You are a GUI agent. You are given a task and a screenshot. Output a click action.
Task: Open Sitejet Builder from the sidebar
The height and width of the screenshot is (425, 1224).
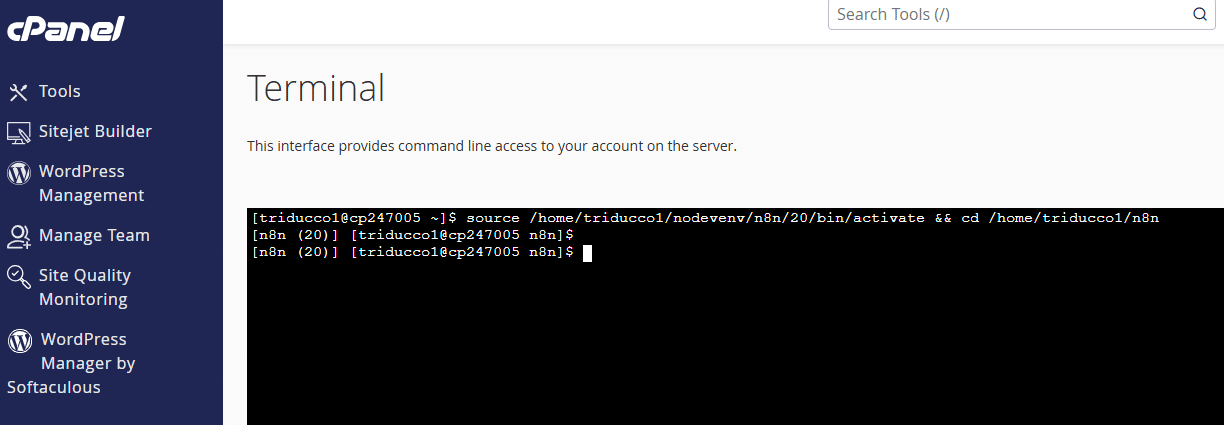(x=95, y=132)
